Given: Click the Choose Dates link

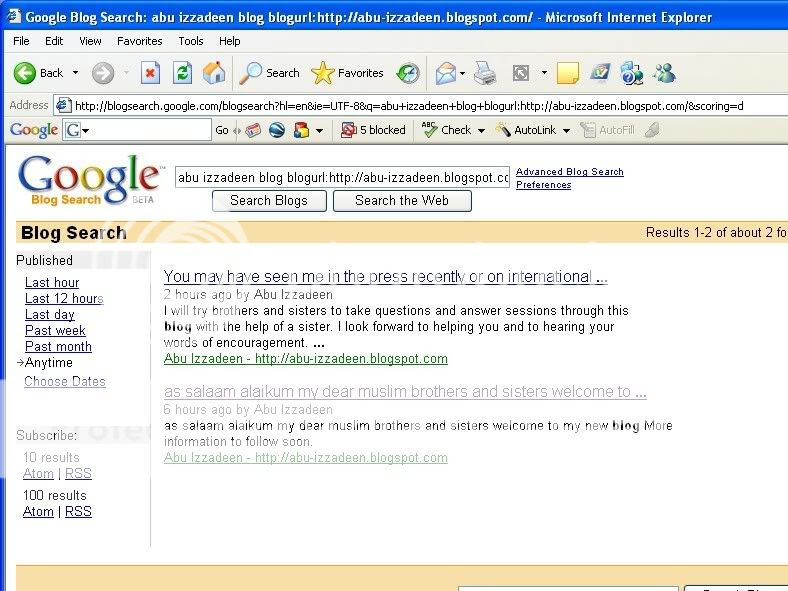Looking at the screenshot, I should tap(65, 381).
